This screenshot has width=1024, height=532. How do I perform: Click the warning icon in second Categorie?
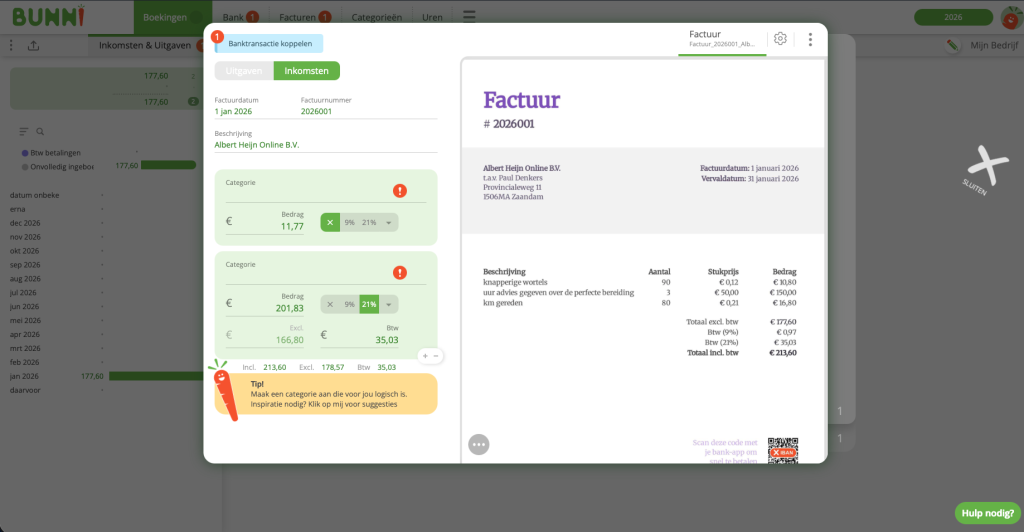[x=400, y=273]
